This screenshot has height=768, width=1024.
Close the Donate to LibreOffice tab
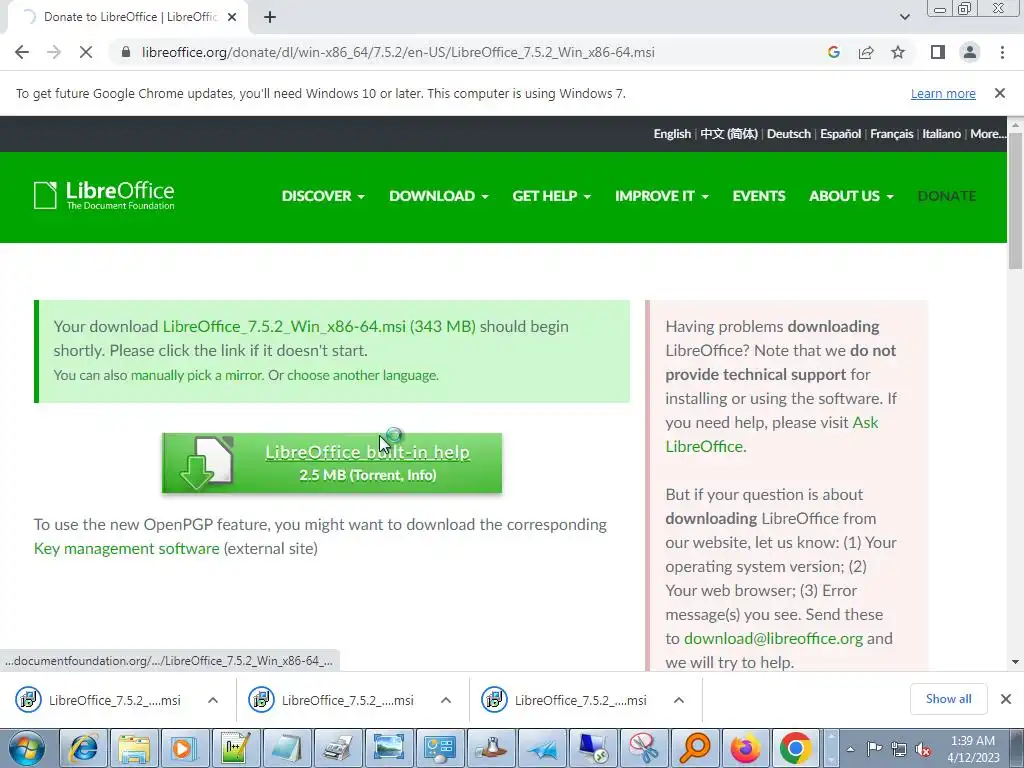(232, 17)
